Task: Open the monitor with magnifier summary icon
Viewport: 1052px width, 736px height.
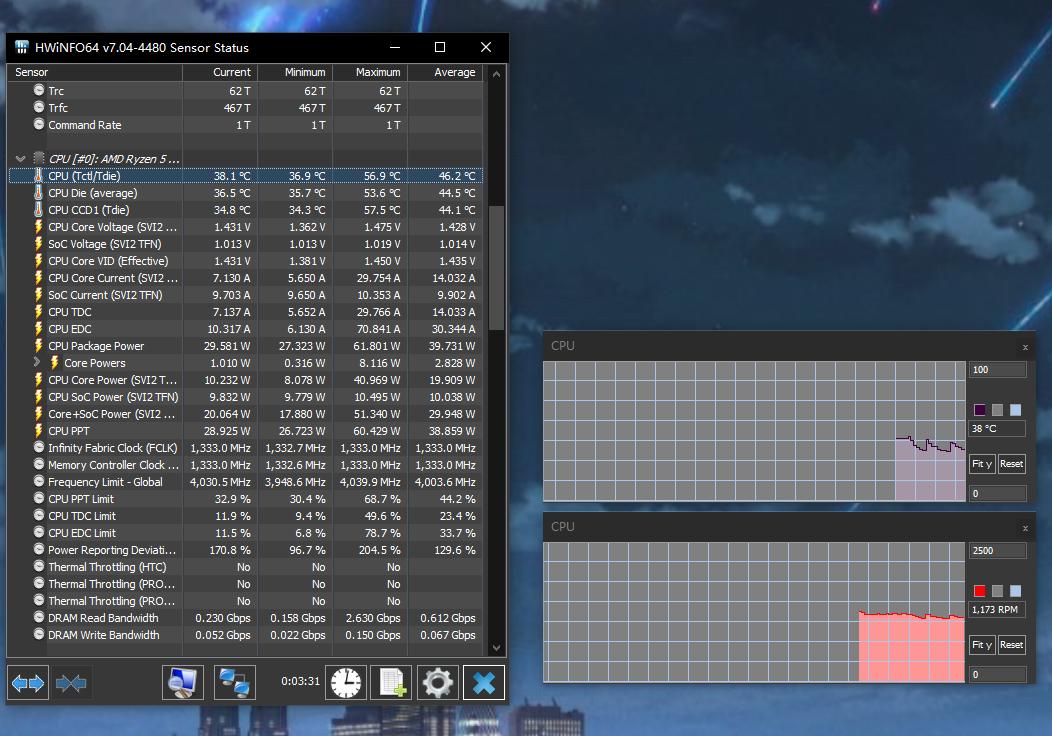Action: point(183,683)
